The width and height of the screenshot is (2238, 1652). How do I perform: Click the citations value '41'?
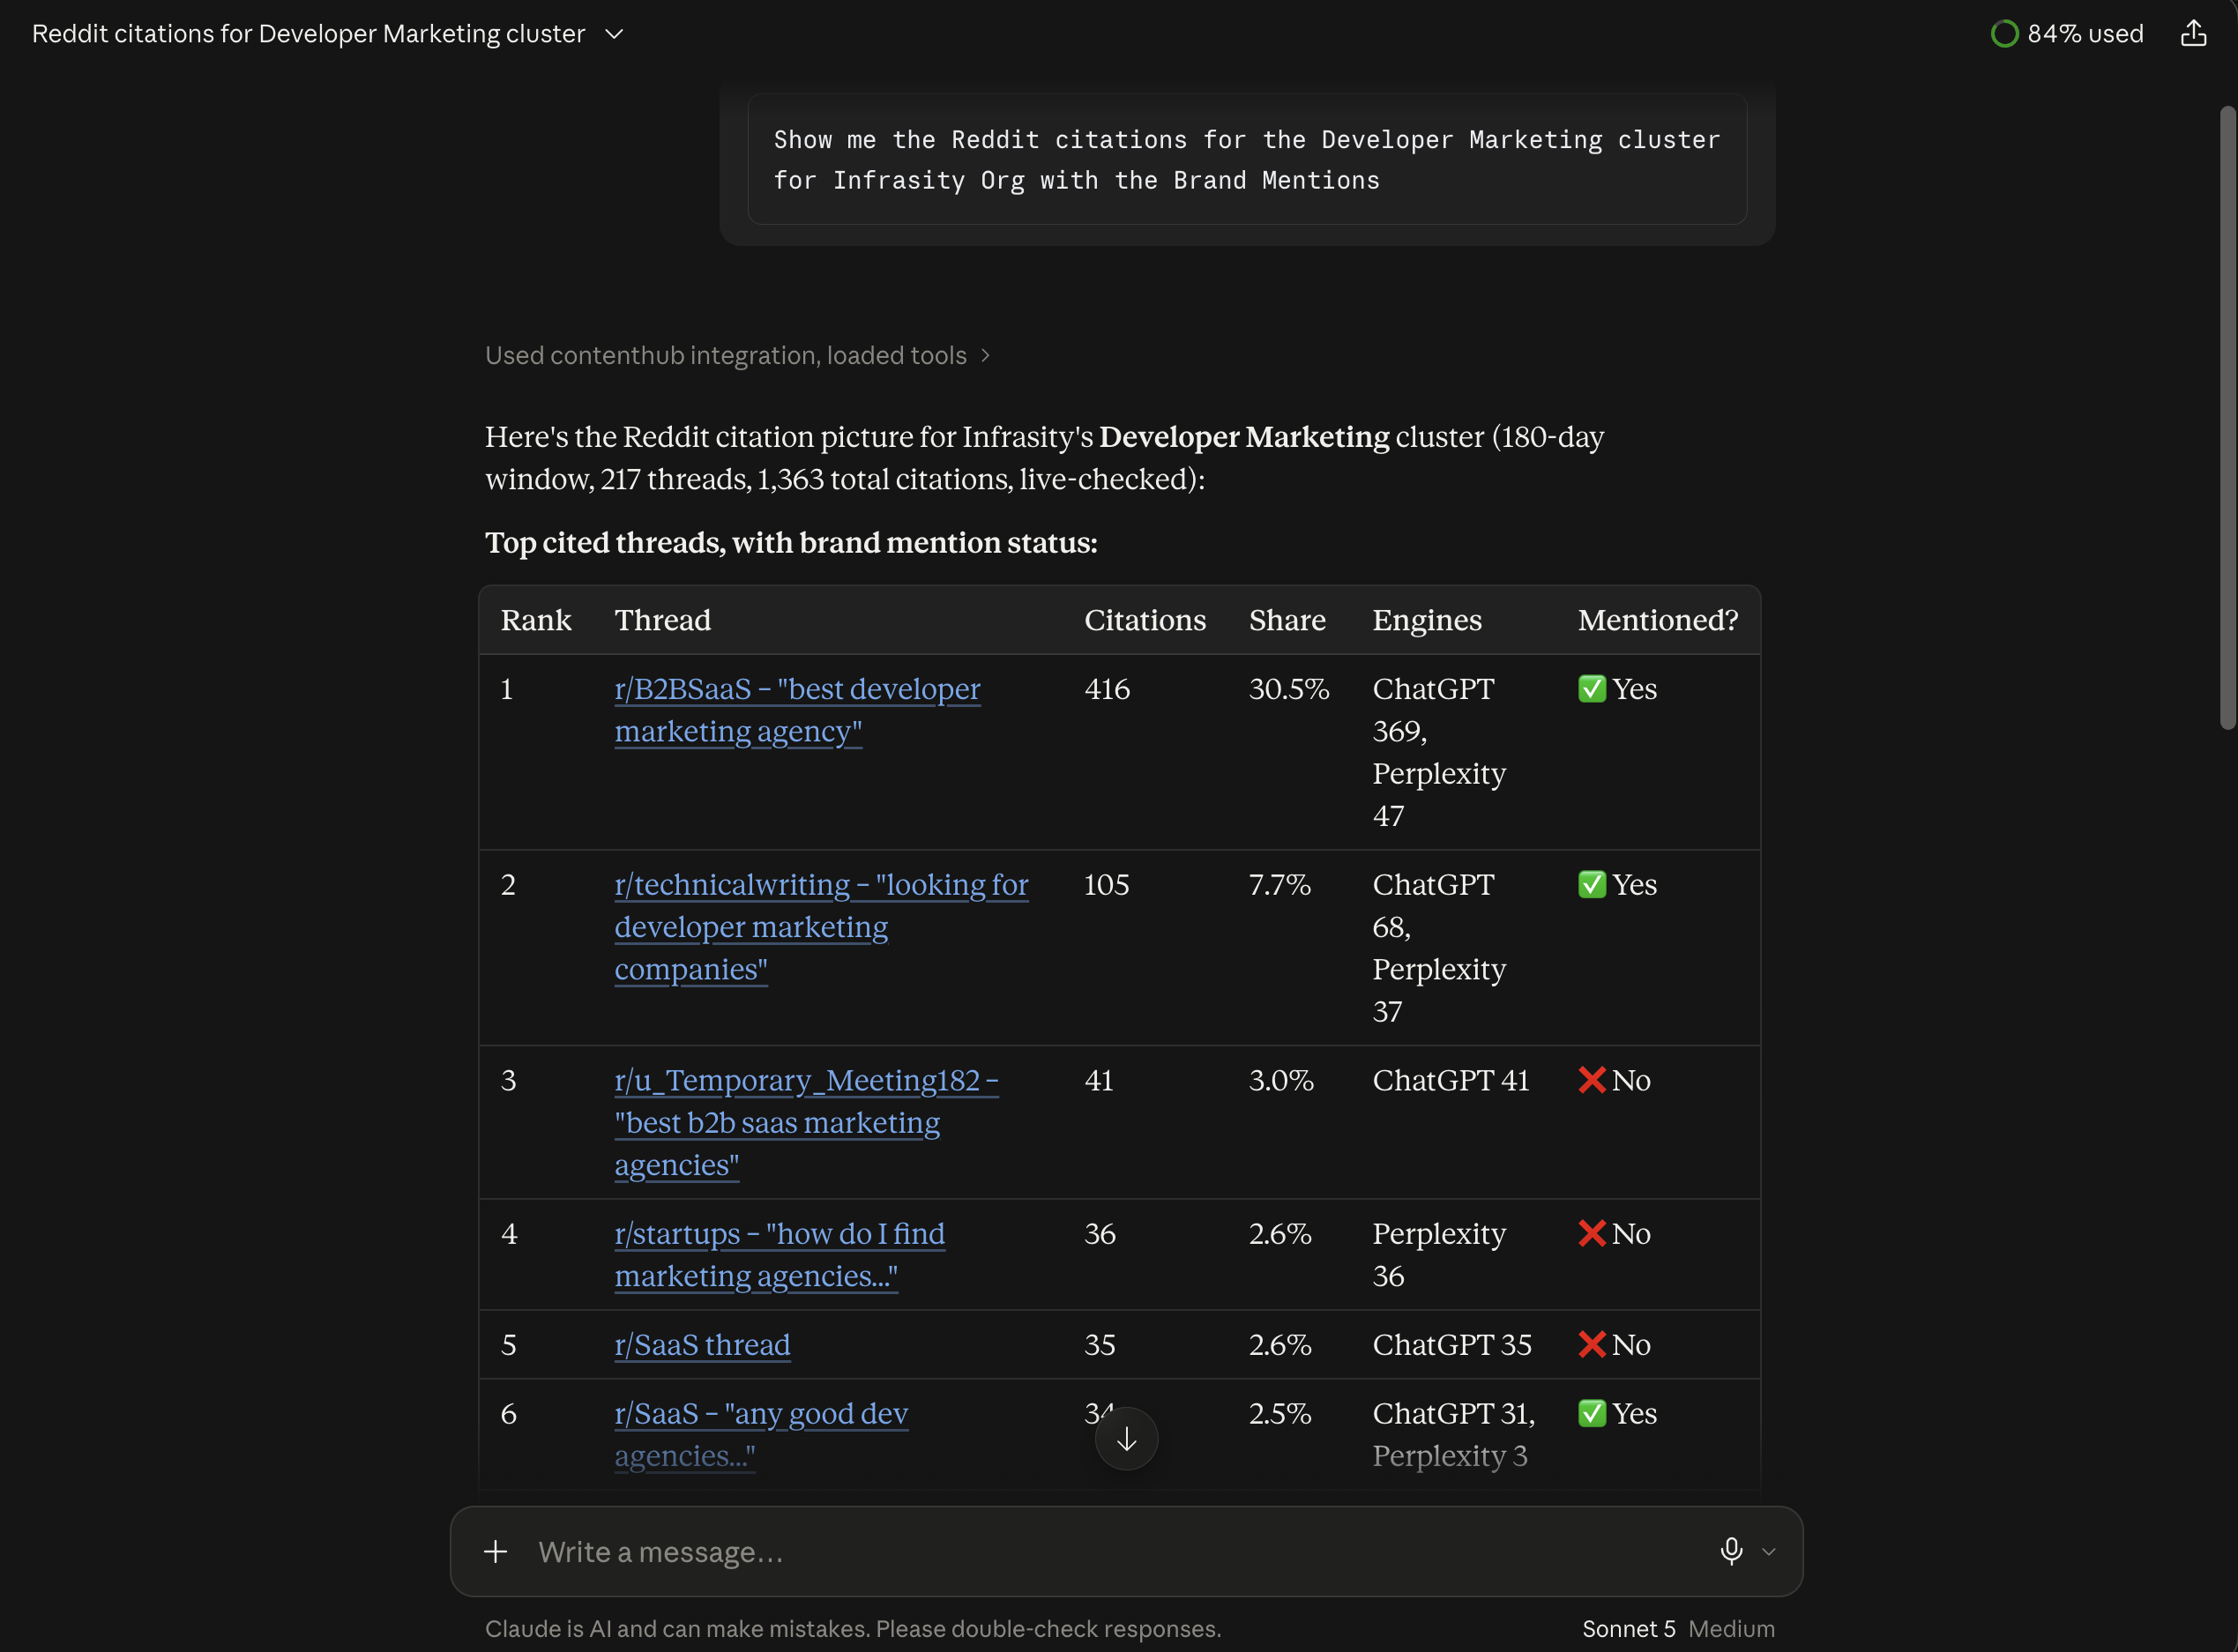1099,1080
